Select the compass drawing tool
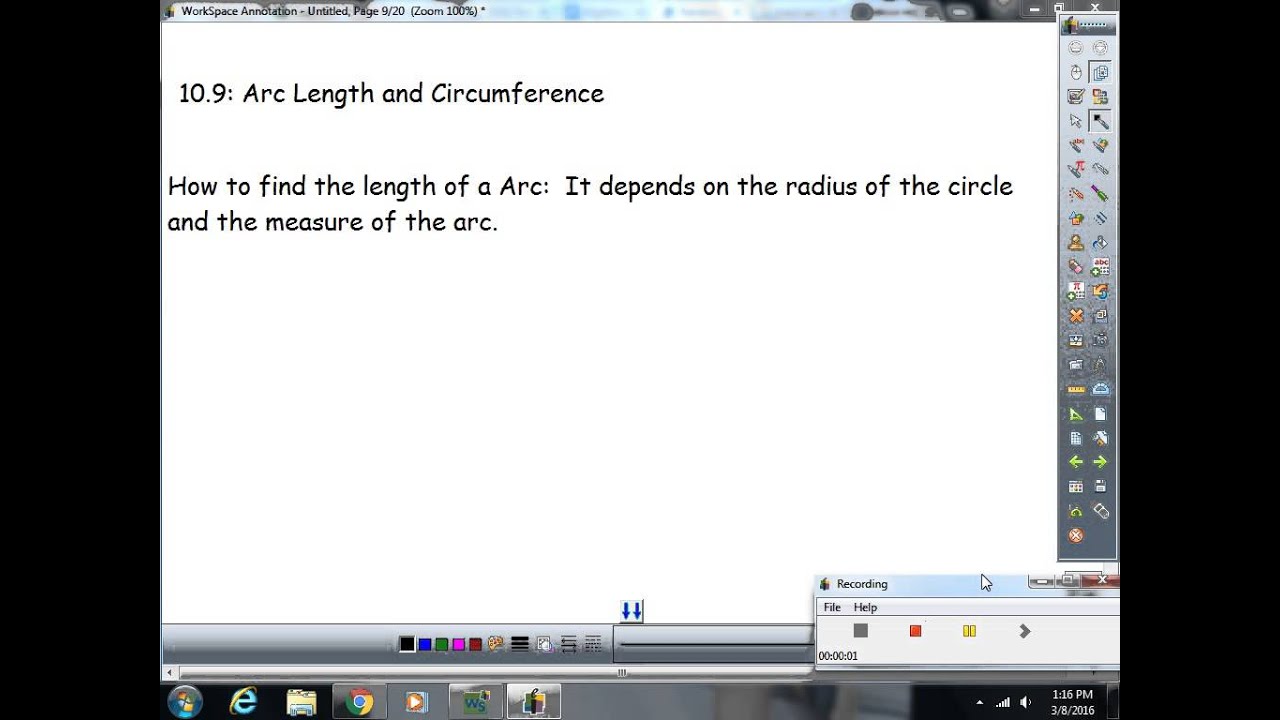The image size is (1280, 720). tap(1100, 365)
